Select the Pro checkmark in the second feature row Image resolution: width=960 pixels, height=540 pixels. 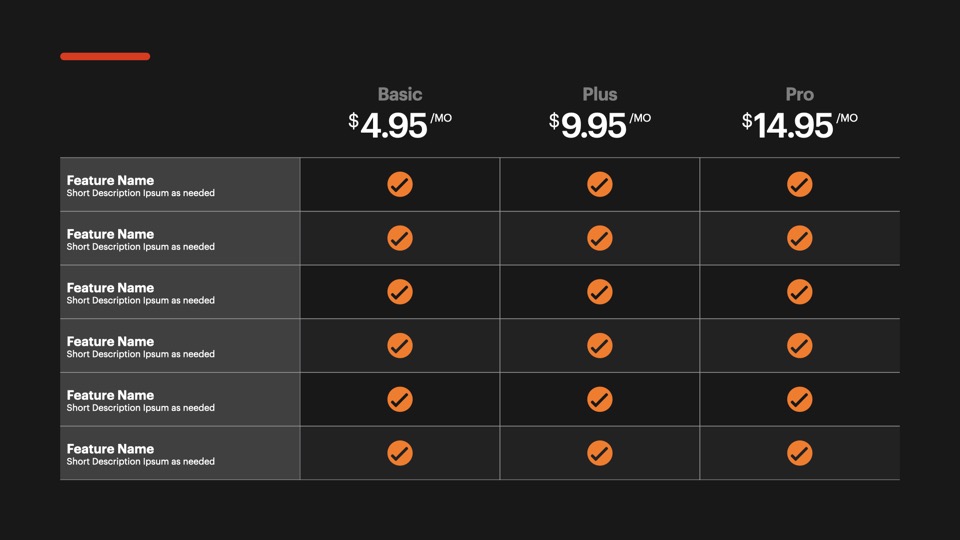click(800, 238)
